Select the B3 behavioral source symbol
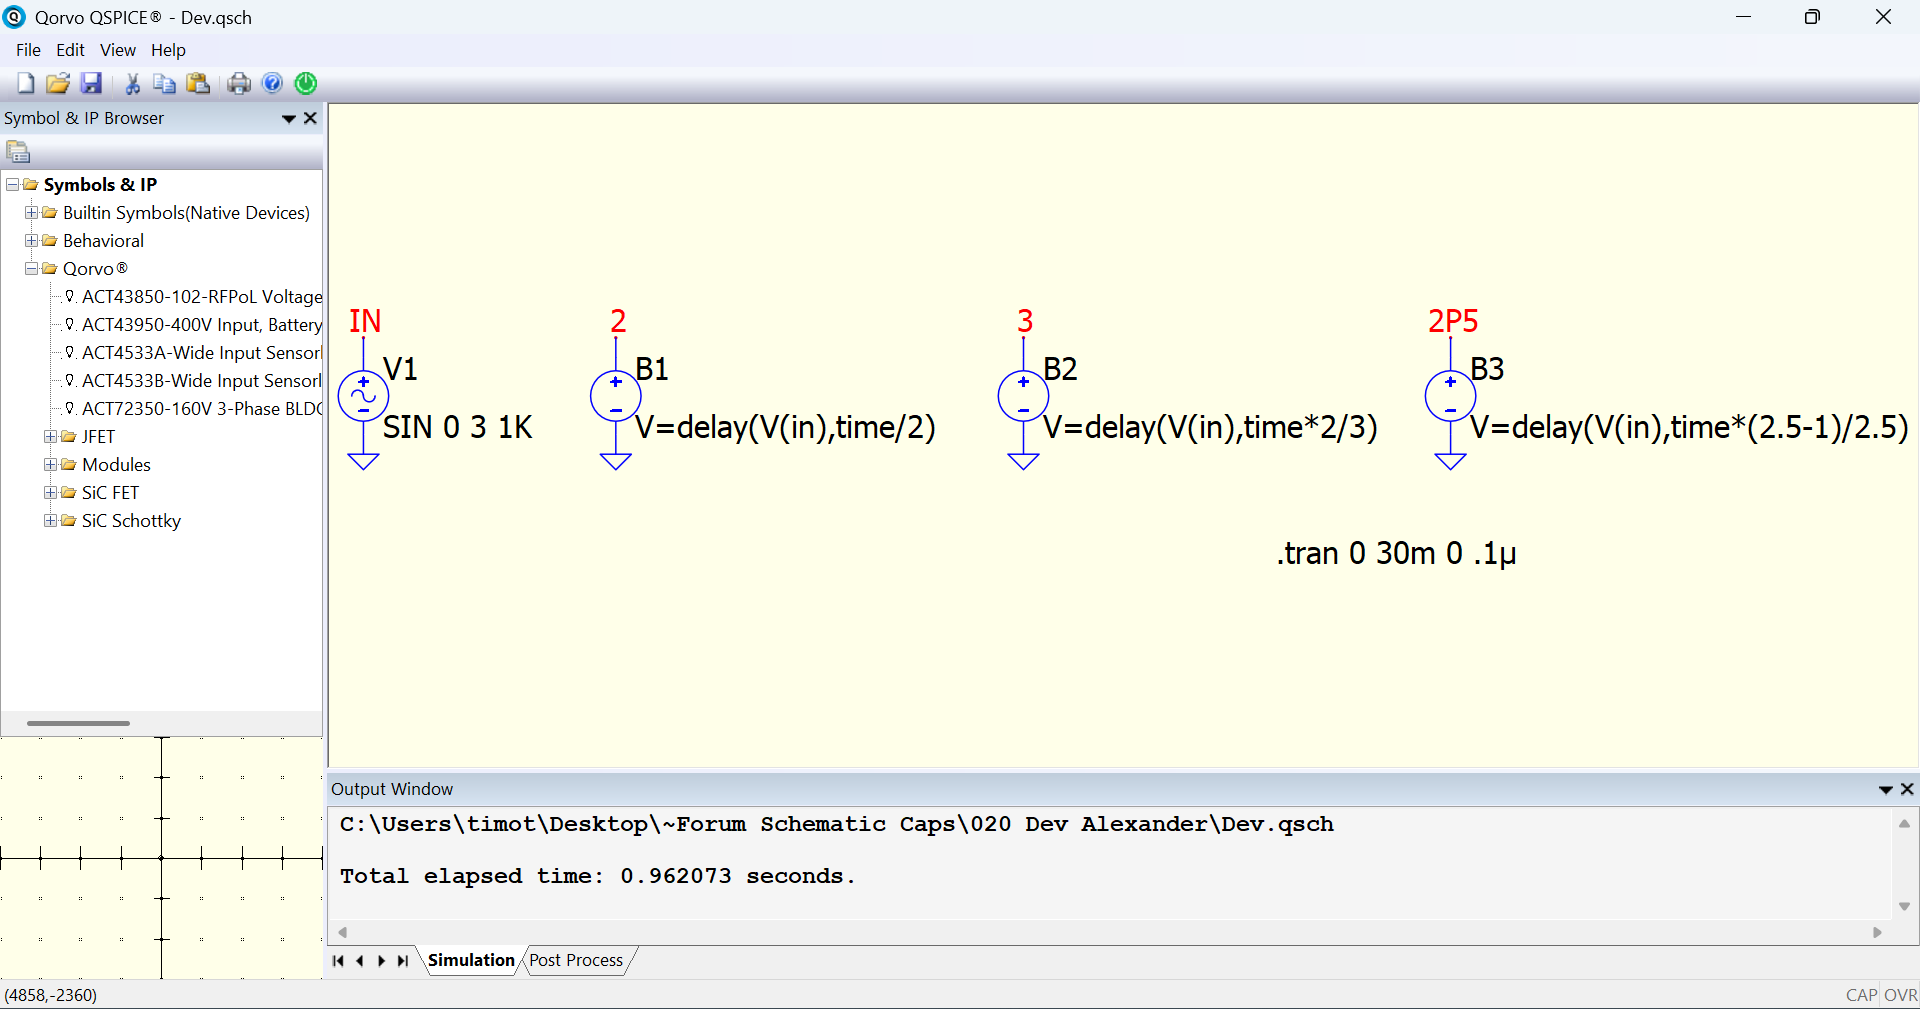 tap(1450, 397)
